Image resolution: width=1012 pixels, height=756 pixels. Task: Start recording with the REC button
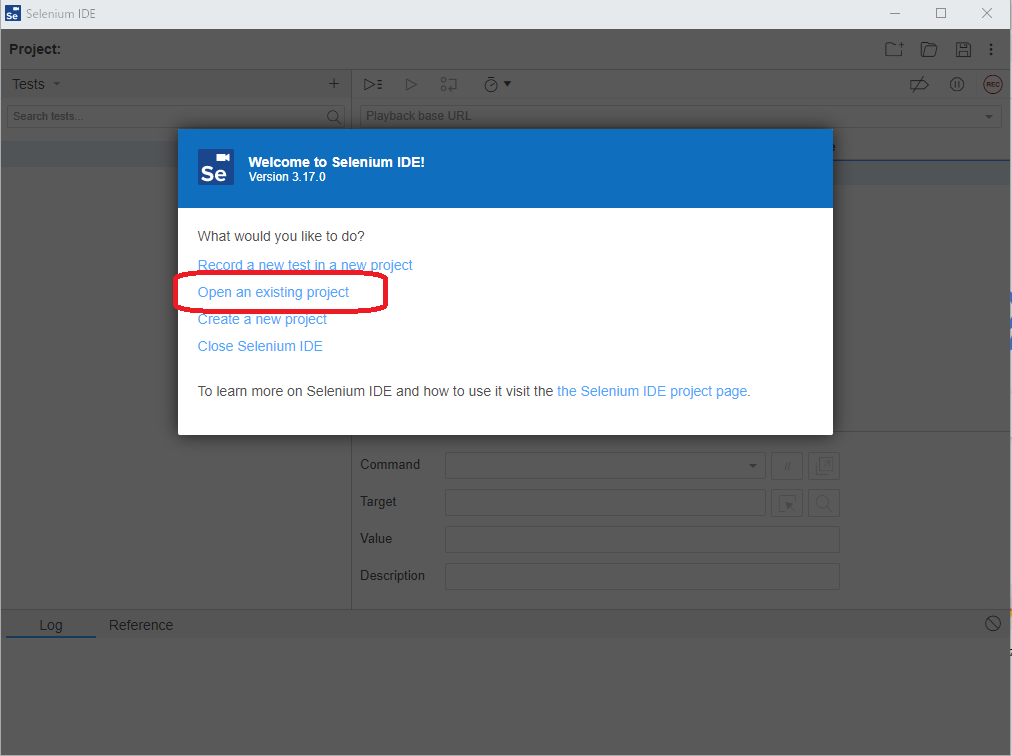[x=993, y=84]
